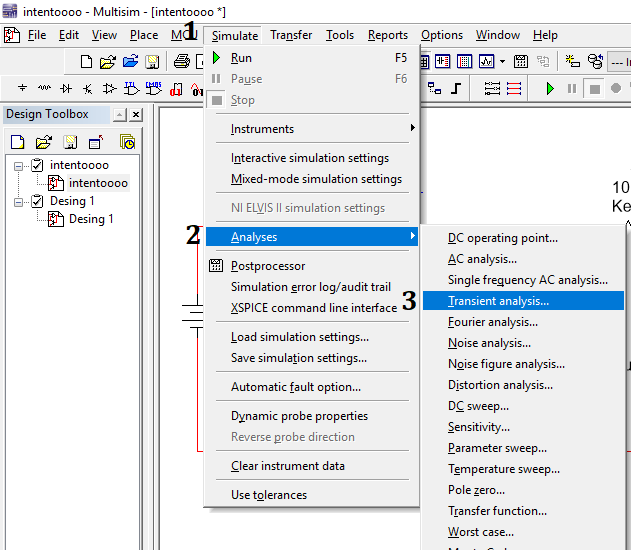Open Postprocessor from the Simulate menu
This screenshot has height=550, width=631.
(312, 266)
